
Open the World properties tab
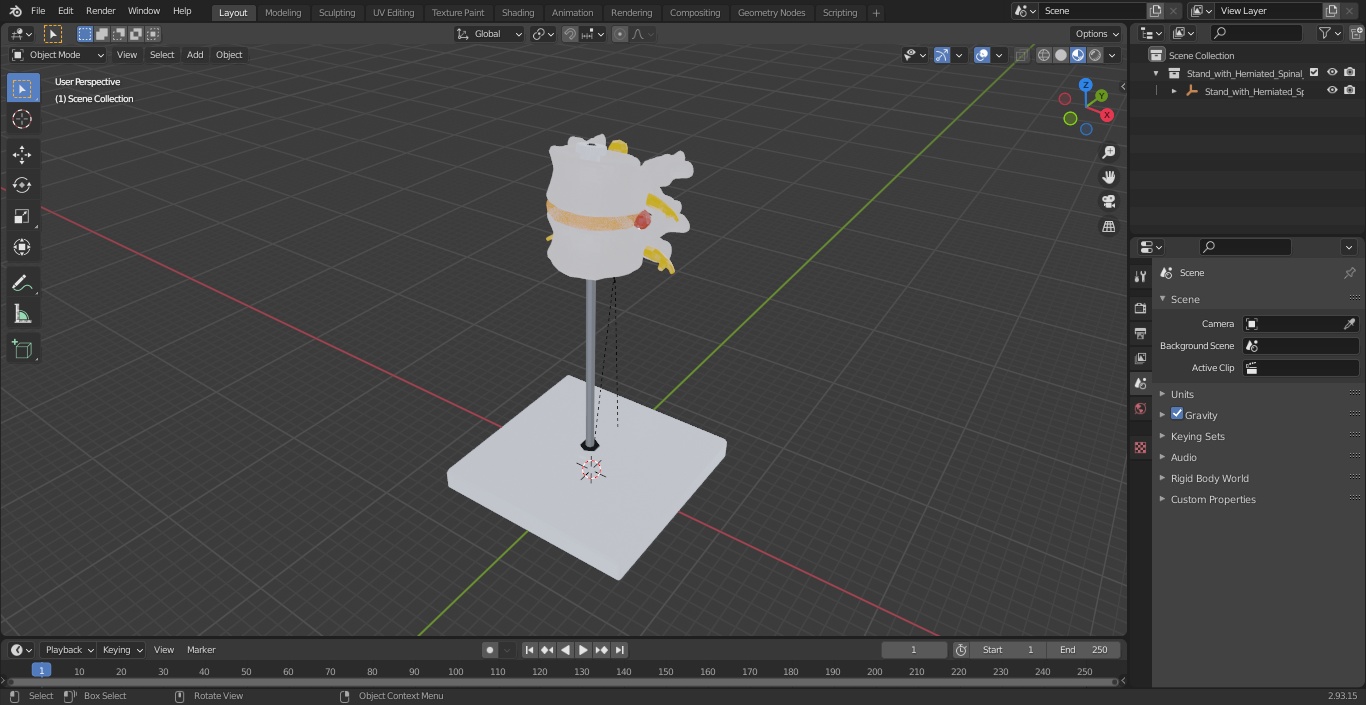[x=1140, y=408]
